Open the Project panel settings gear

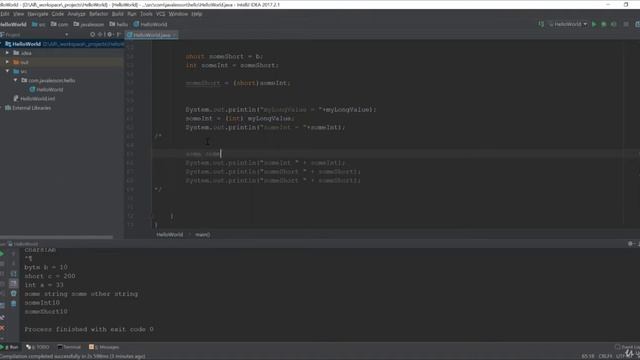(109, 35)
